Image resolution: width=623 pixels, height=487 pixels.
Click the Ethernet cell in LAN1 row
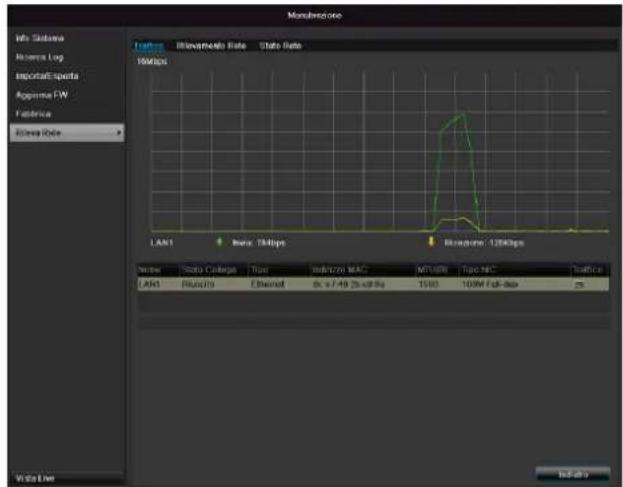click(267, 284)
